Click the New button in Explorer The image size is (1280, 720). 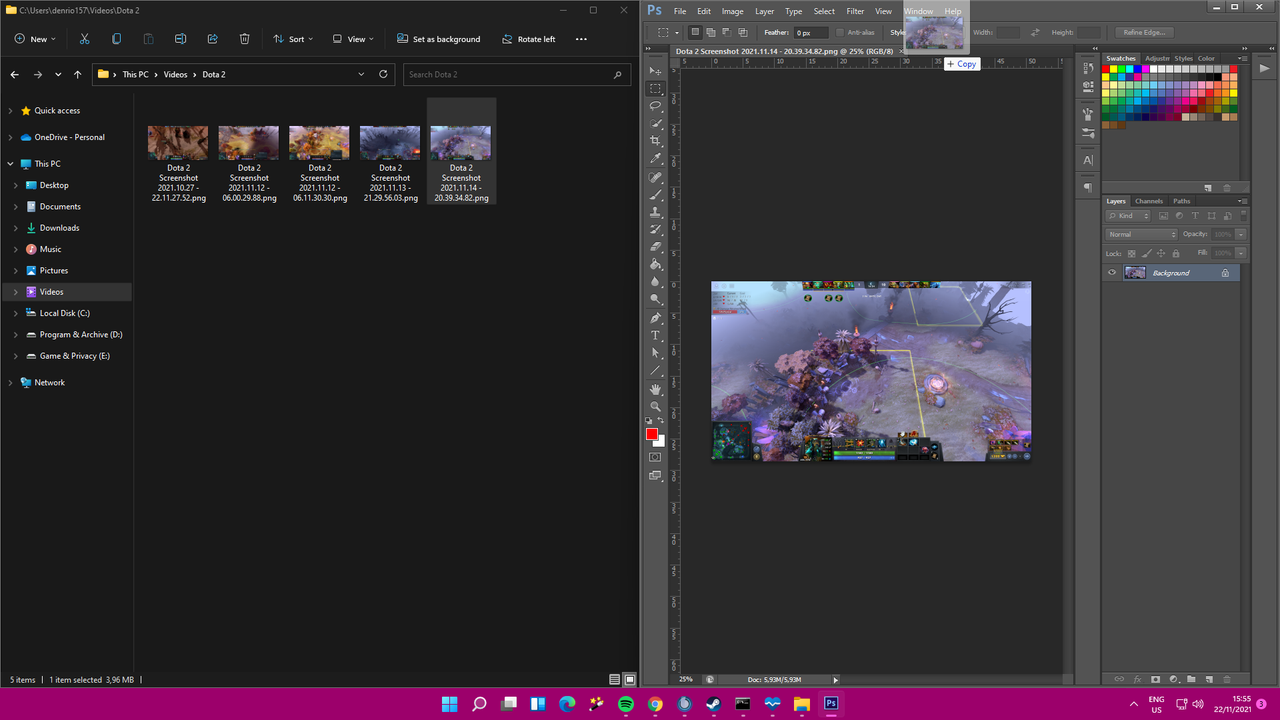pyautogui.click(x=35, y=39)
